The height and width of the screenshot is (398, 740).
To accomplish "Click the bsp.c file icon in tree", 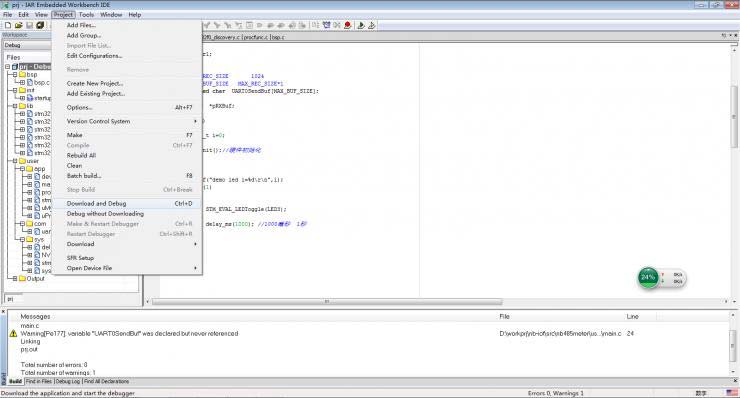I will tap(30, 82).
